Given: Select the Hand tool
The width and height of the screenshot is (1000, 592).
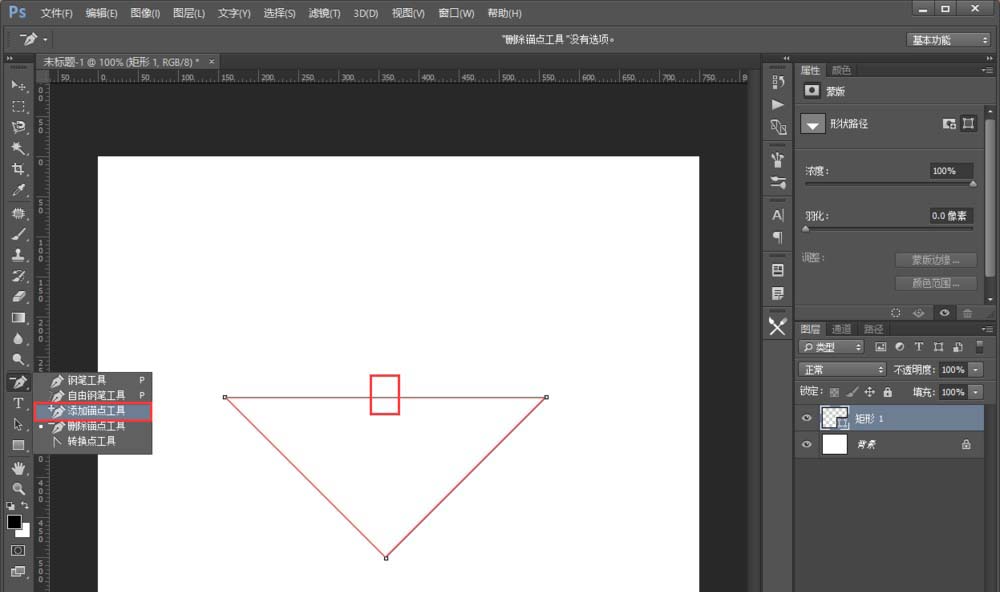Looking at the screenshot, I should [x=18, y=466].
